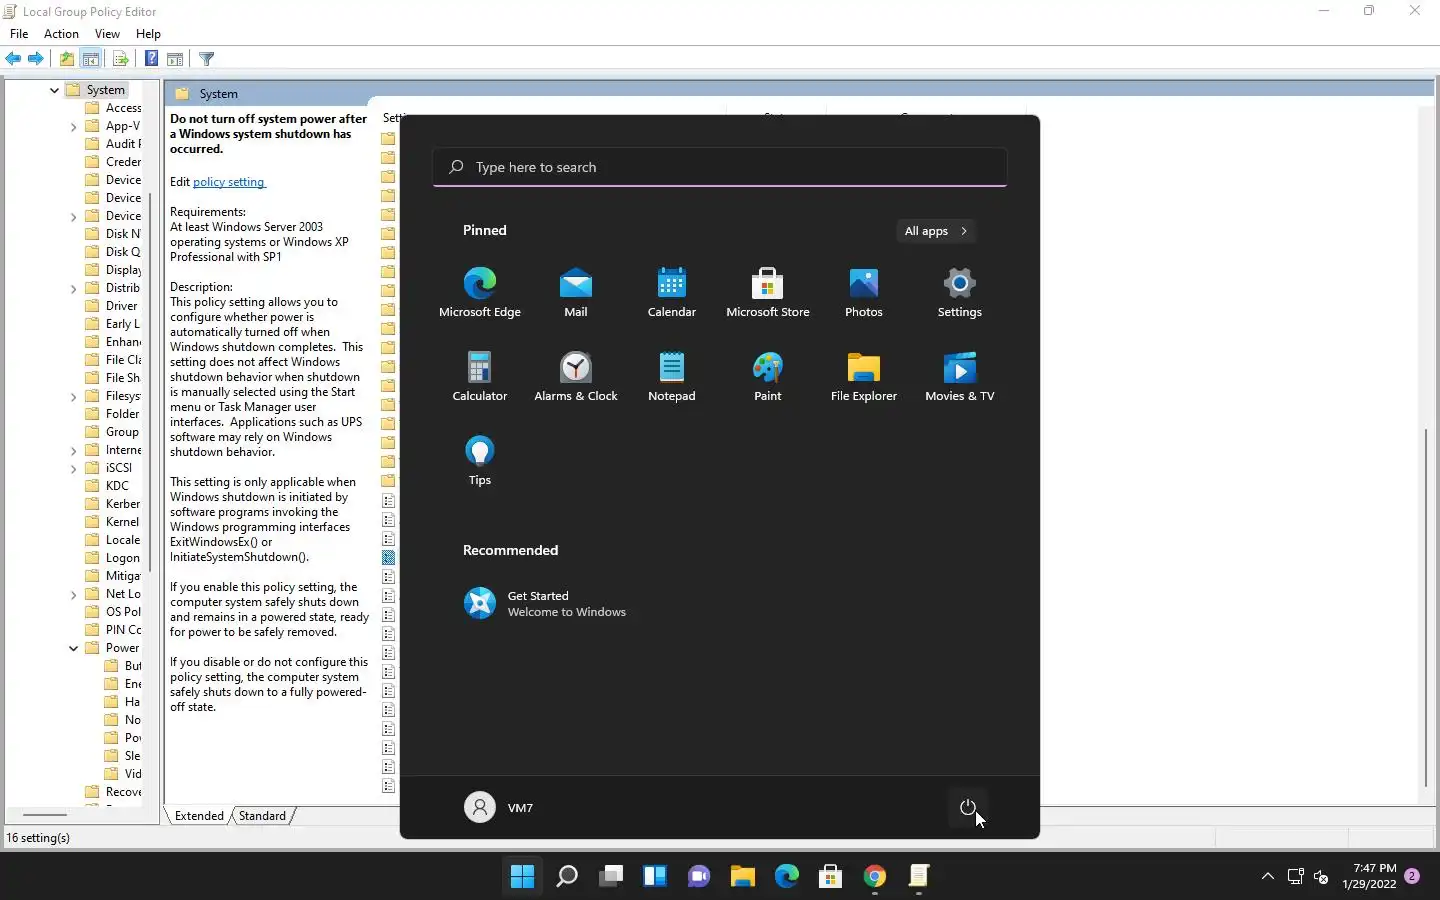Click the Start menu power button
1440x900 pixels.
(x=967, y=807)
